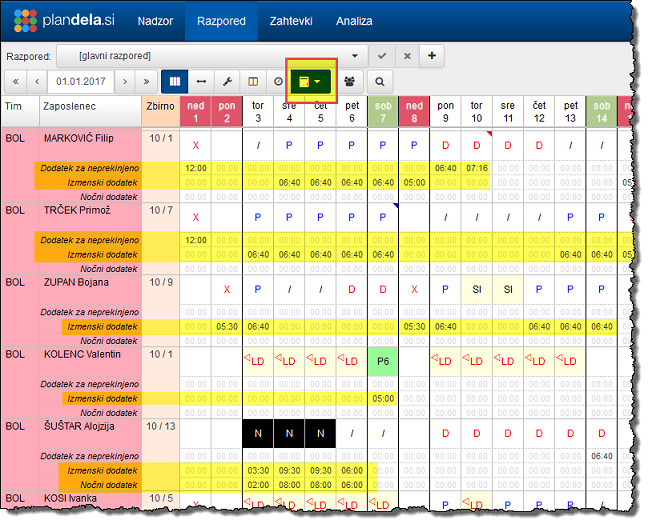
Task: Open the wrench settings tool
Action: 227,81
